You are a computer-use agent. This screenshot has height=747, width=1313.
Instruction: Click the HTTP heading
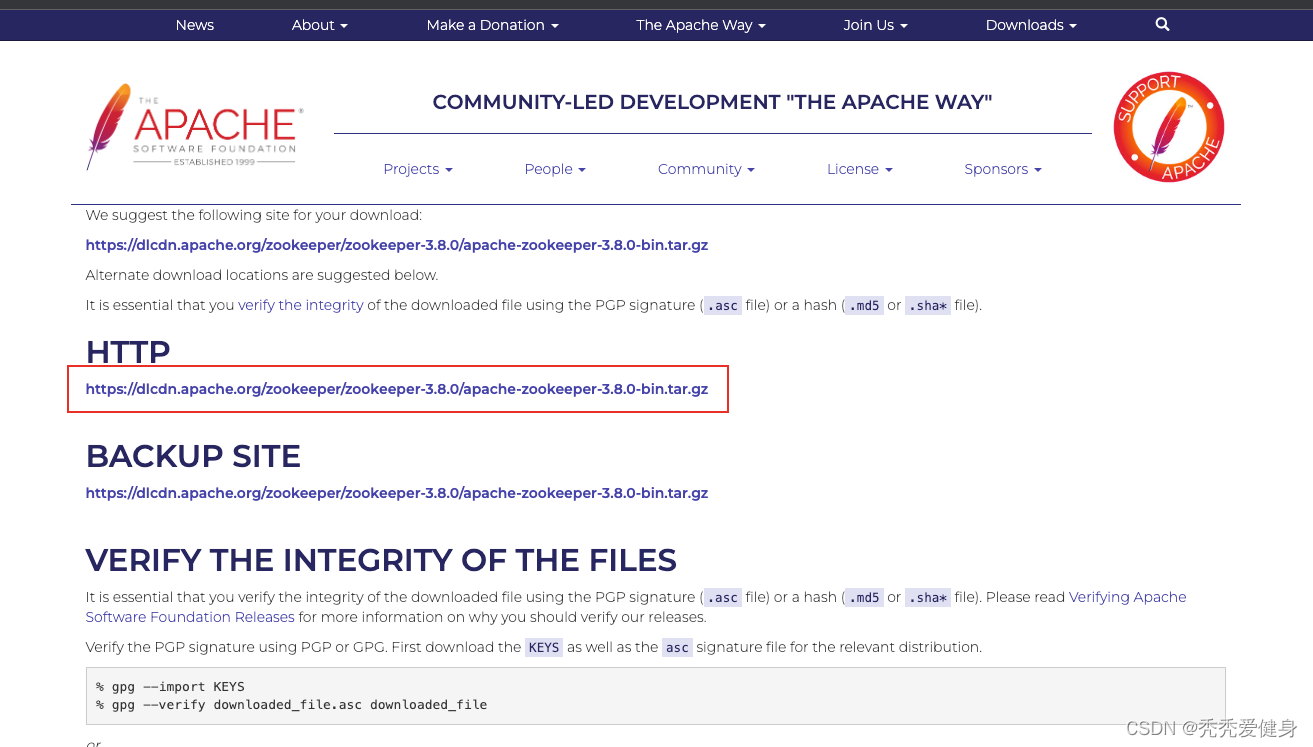(128, 352)
